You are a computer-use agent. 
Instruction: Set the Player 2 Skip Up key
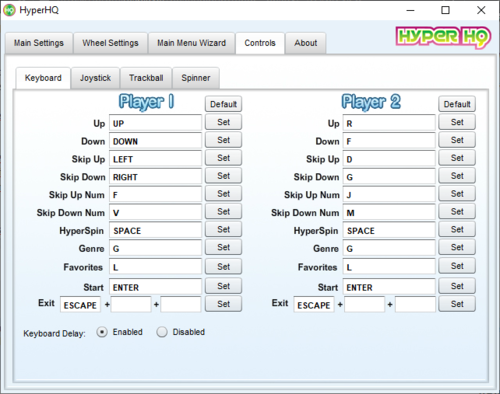pos(457,158)
